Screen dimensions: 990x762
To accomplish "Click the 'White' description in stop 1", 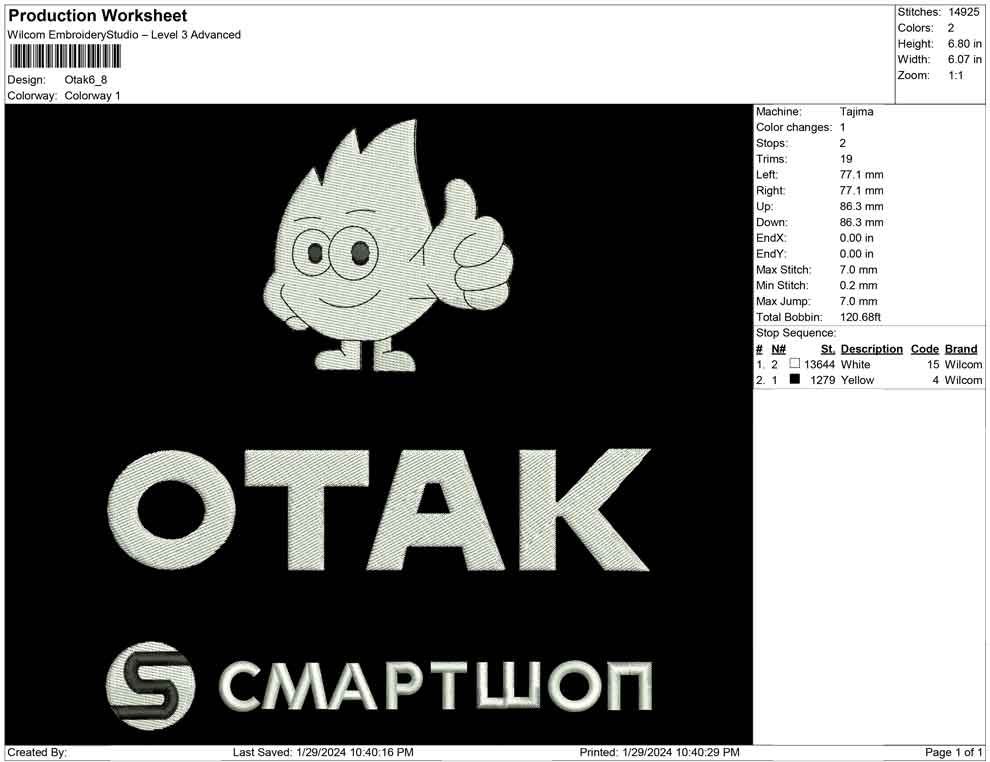I will pyautogui.click(x=856, y=364).
